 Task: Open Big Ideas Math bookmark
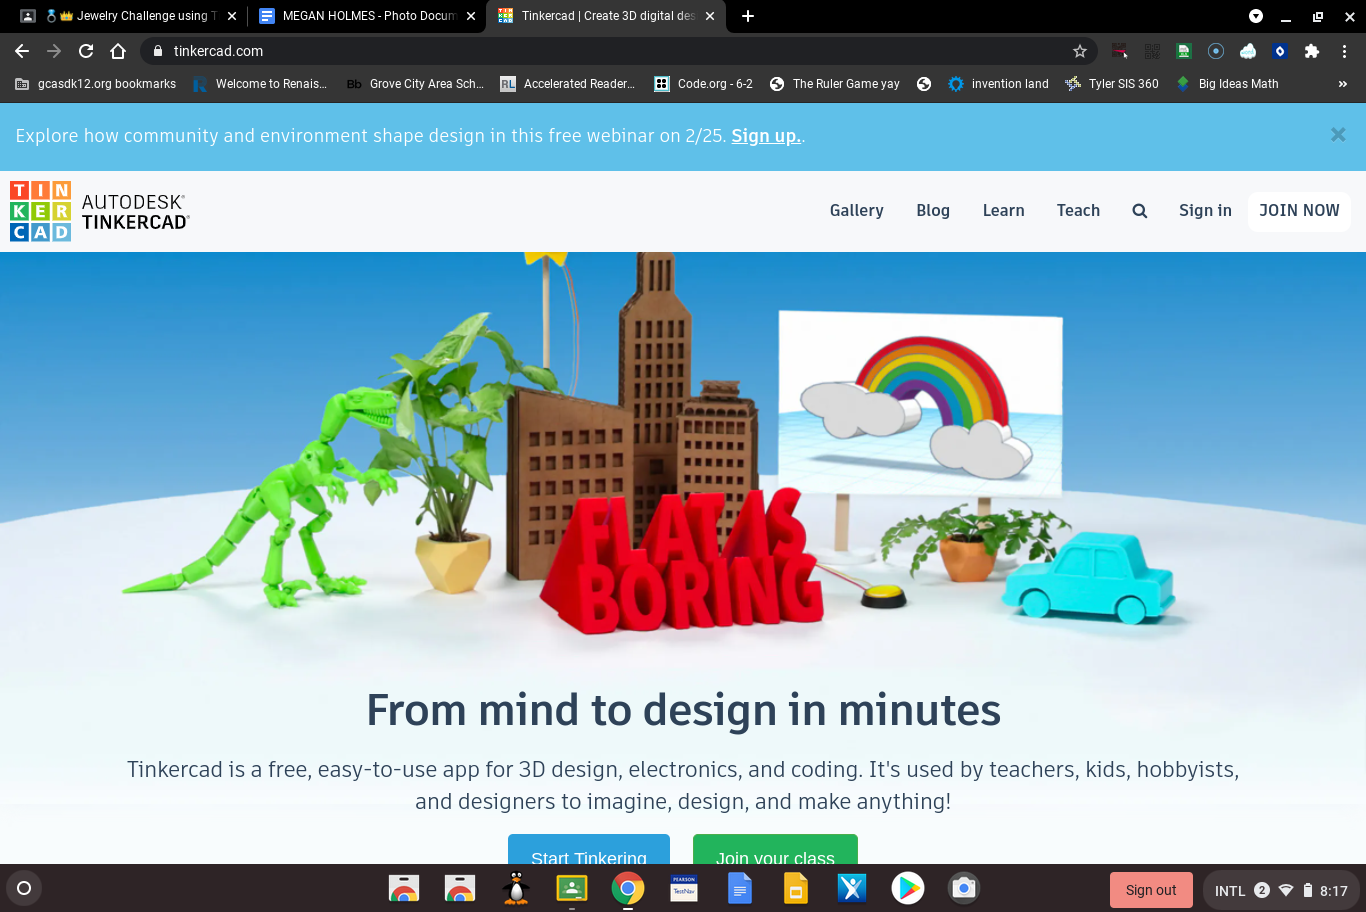point(1228,84)
